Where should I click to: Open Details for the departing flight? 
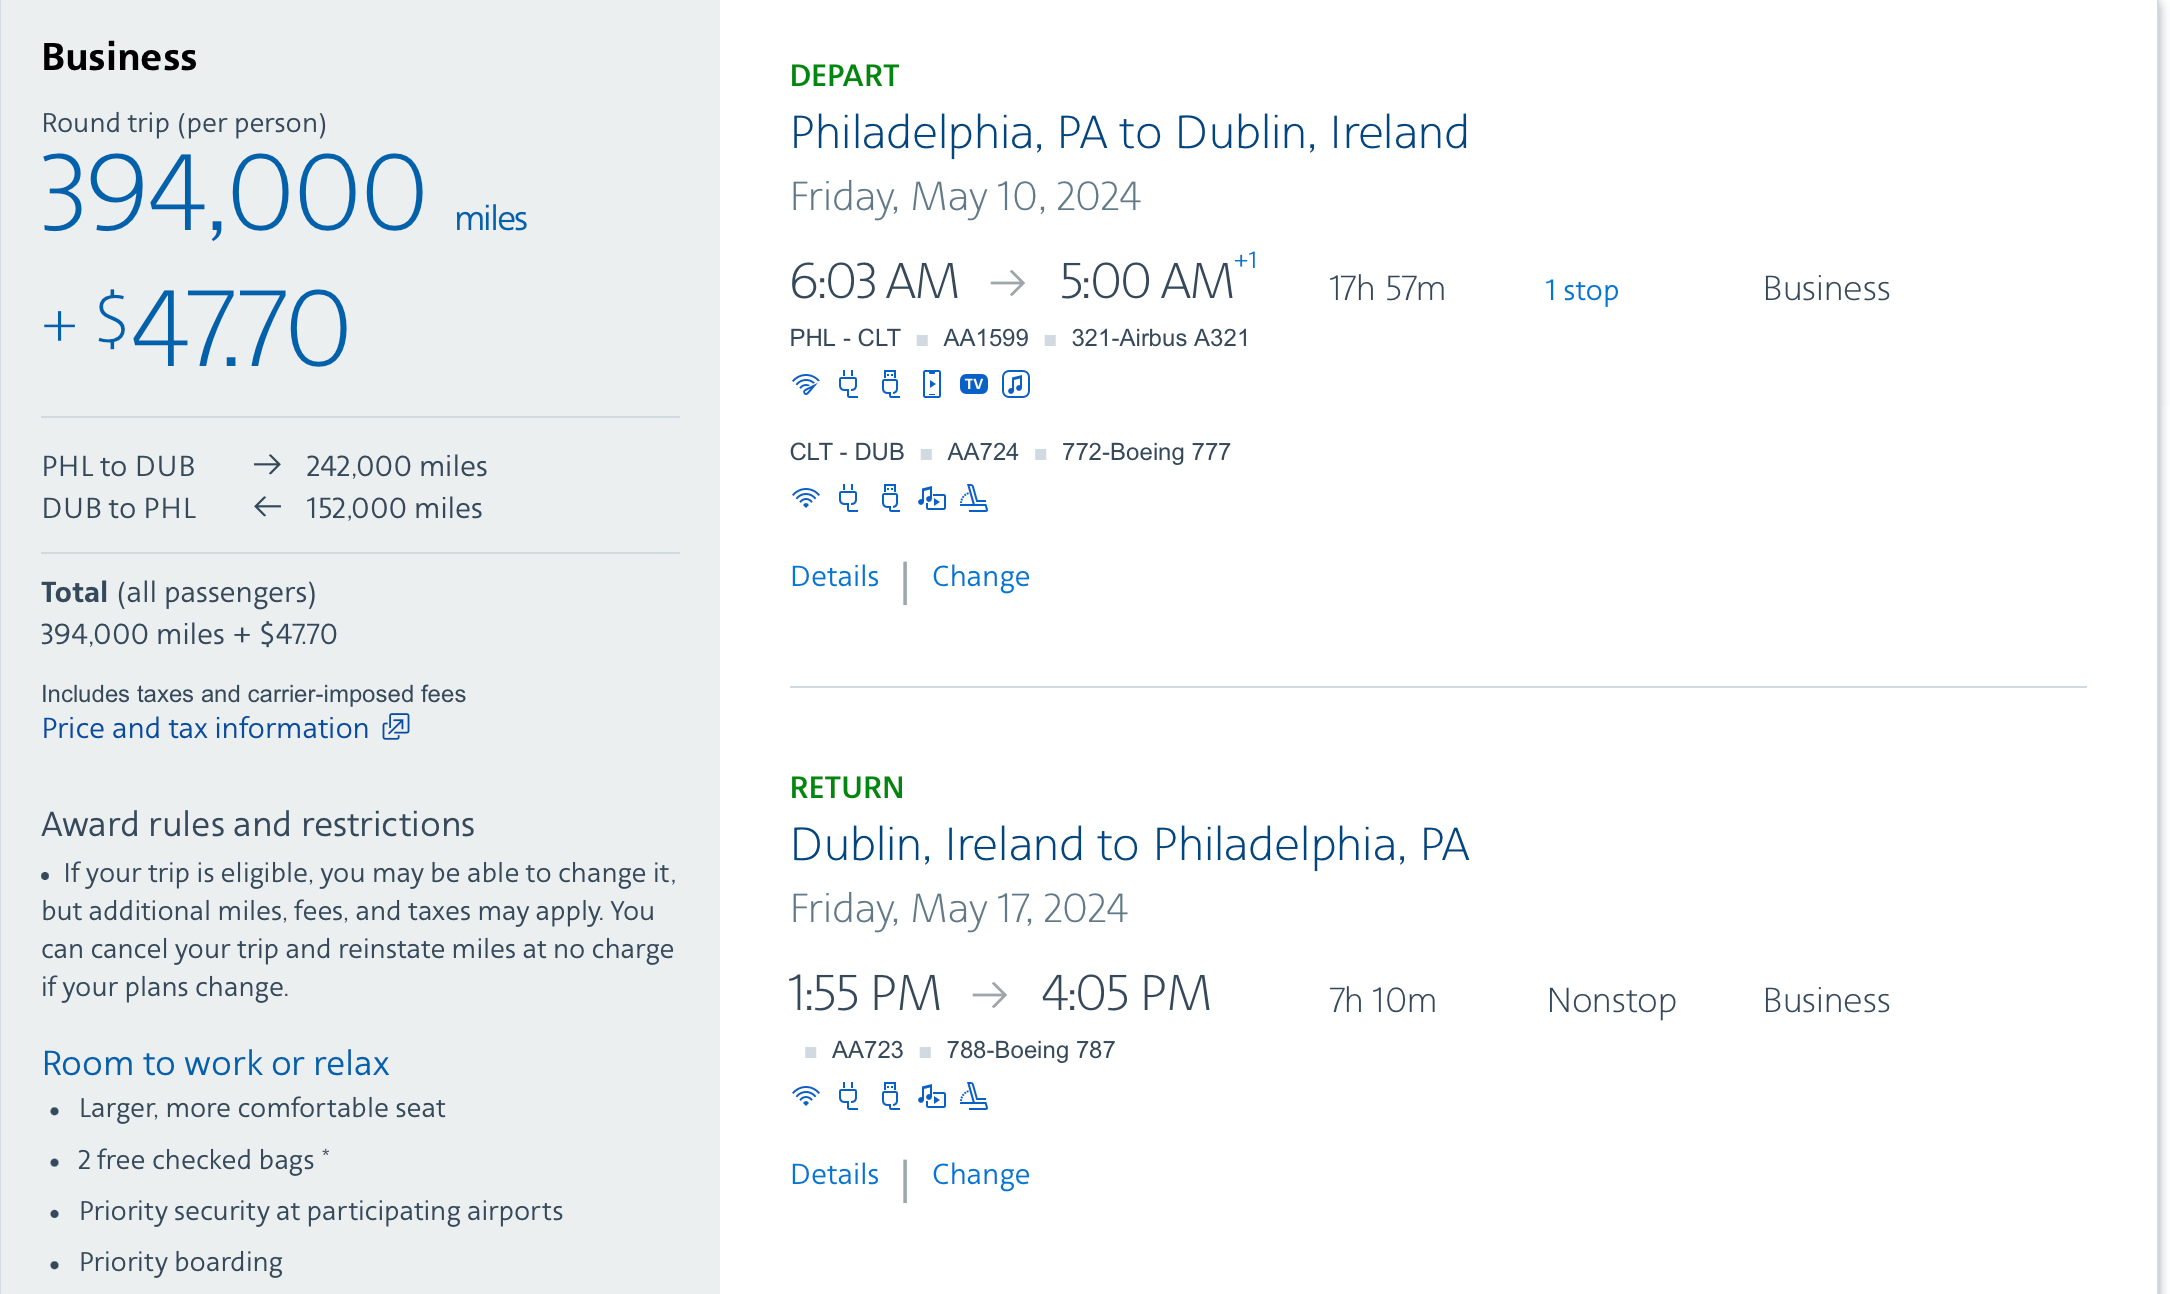pos(834,576)
